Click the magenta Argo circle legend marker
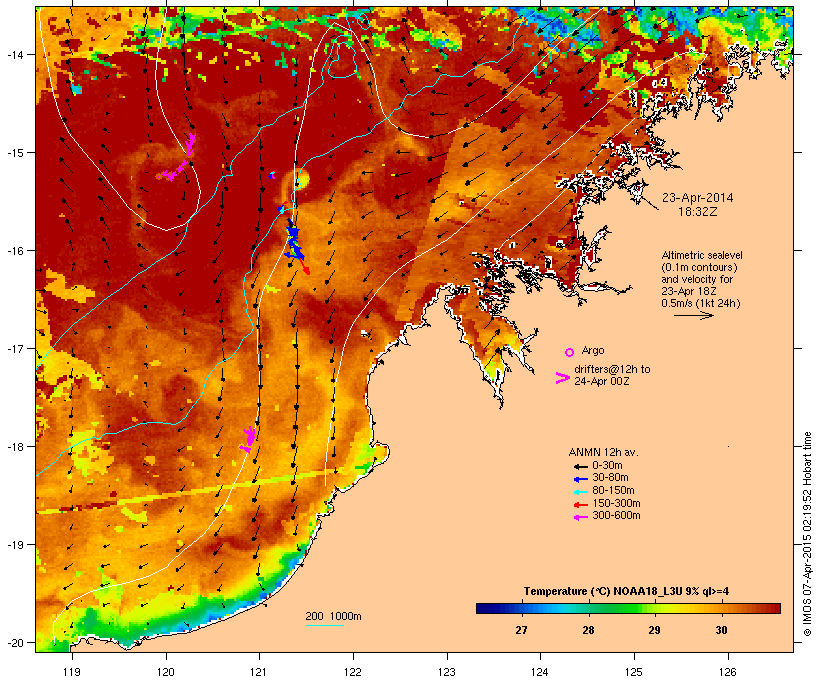Screen dimensions: 820x680 570,352
